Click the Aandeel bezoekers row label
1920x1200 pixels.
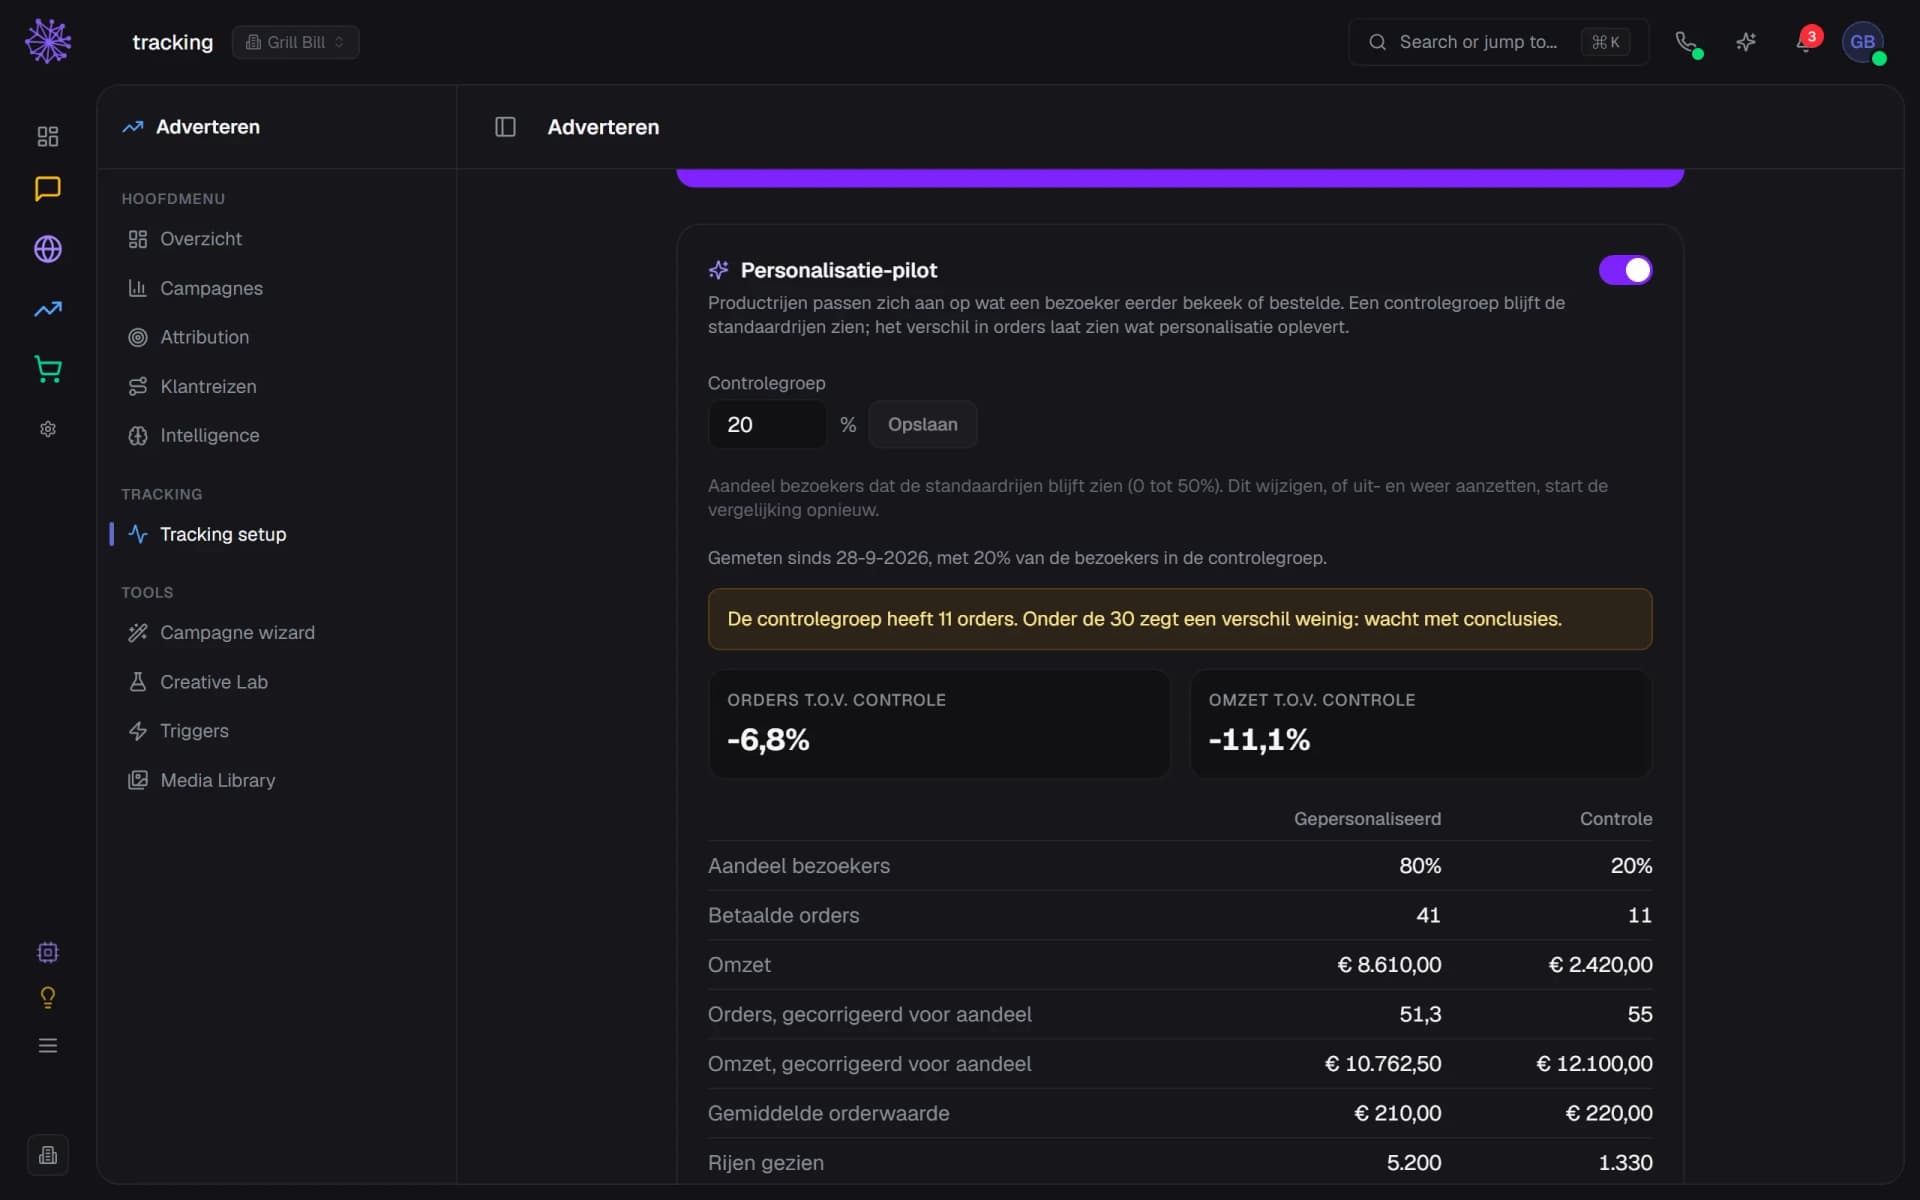click(798, 866)
